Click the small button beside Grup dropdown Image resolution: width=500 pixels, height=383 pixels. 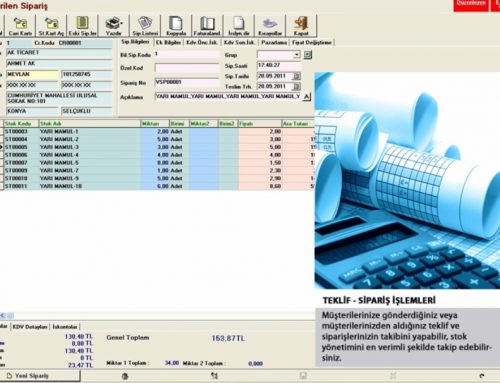click(x=308, y=54)
